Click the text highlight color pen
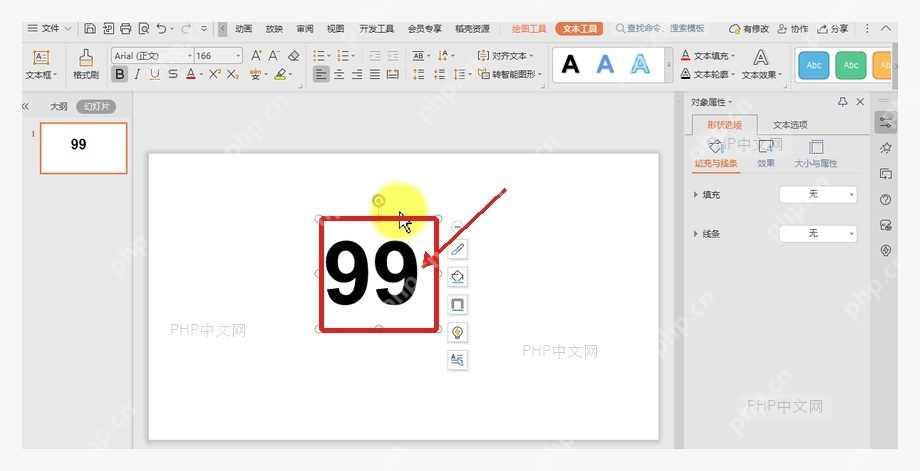Viewport: 920px width, 471px height. point(280,74)
